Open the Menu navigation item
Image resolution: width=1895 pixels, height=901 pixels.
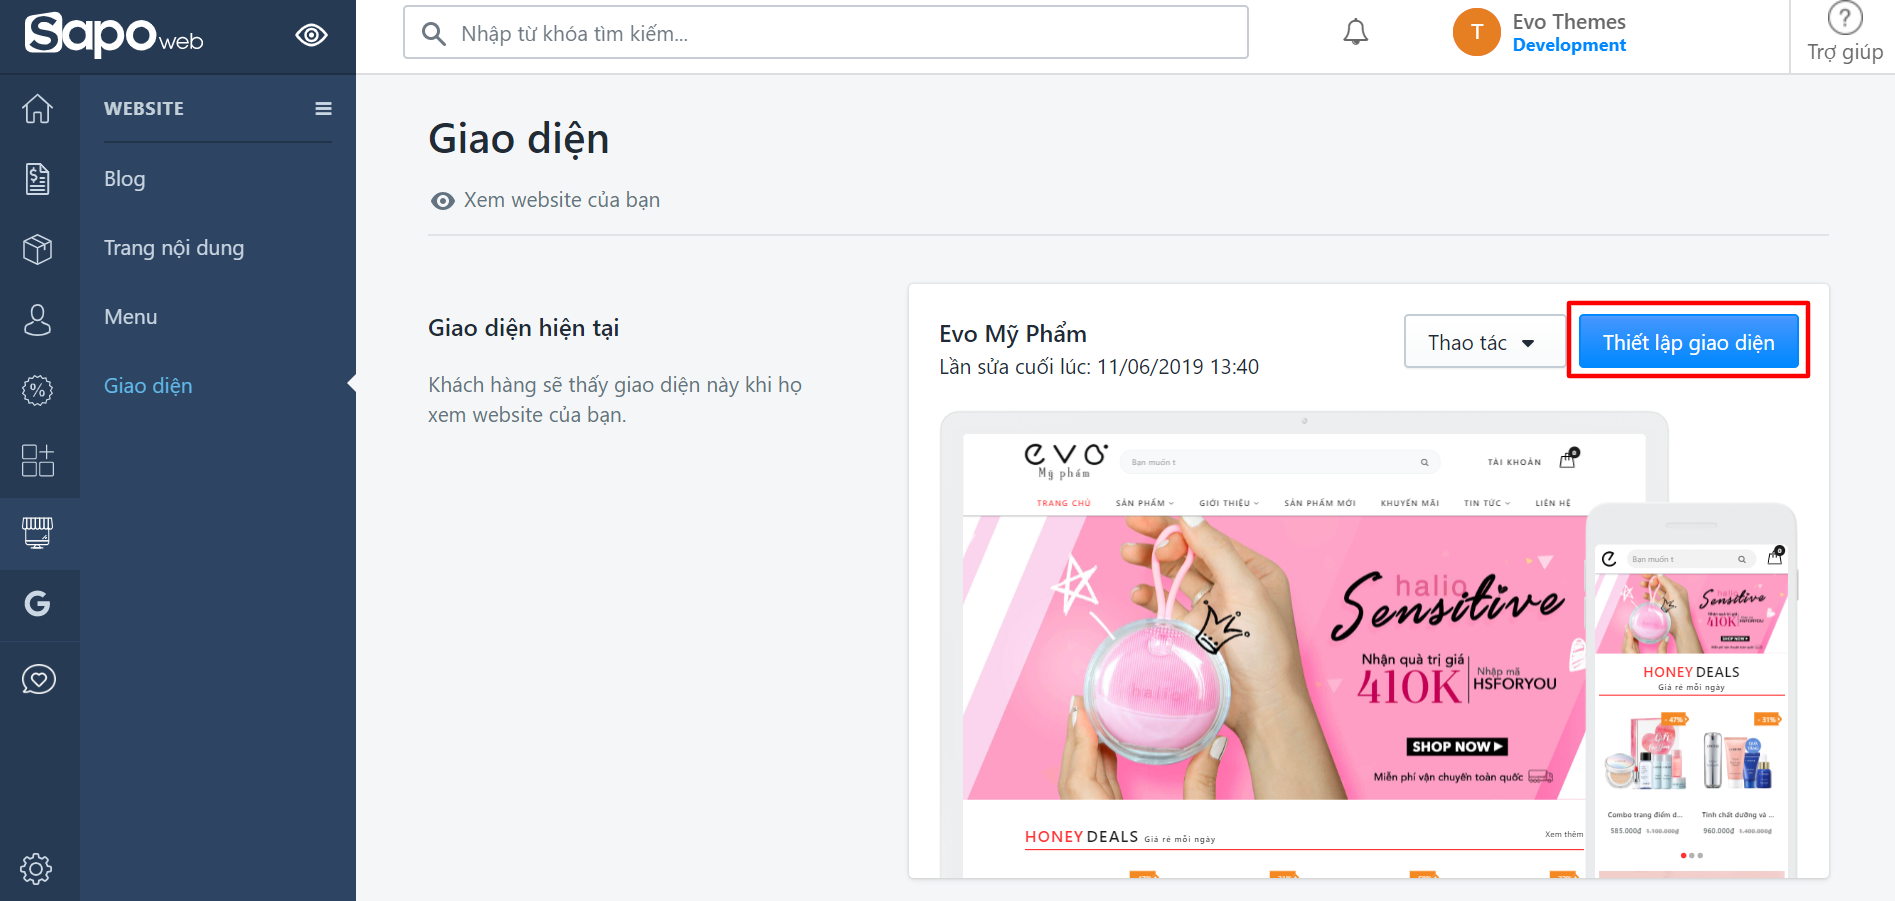[x=131, y=317]
